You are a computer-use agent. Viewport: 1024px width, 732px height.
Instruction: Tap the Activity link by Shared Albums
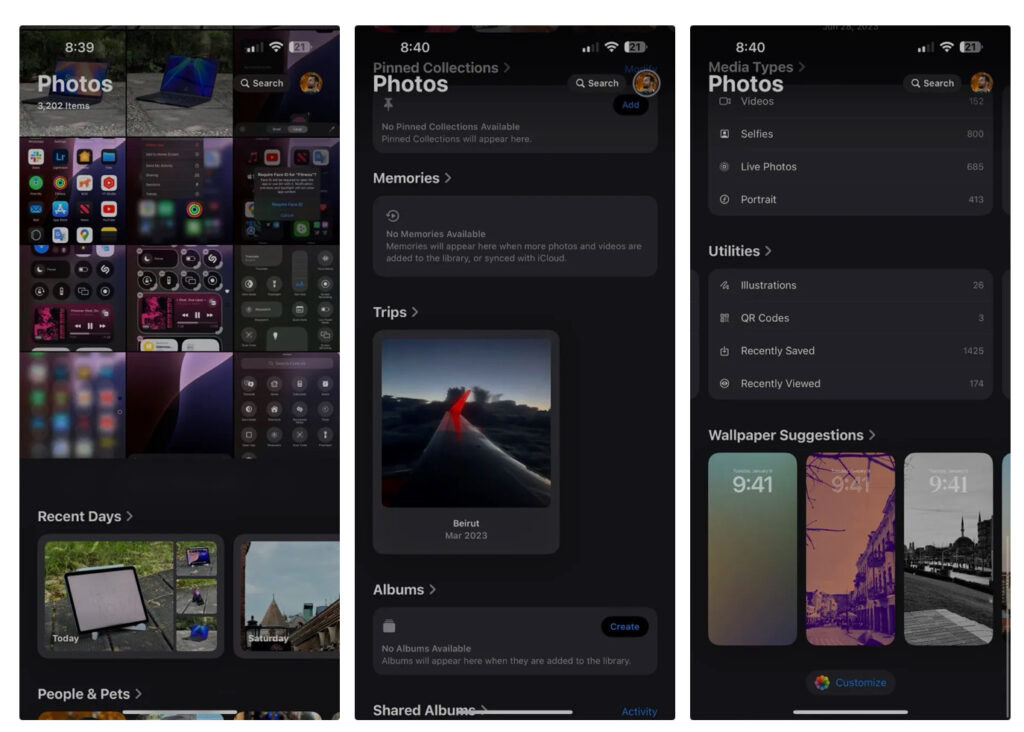pos(639,712)
